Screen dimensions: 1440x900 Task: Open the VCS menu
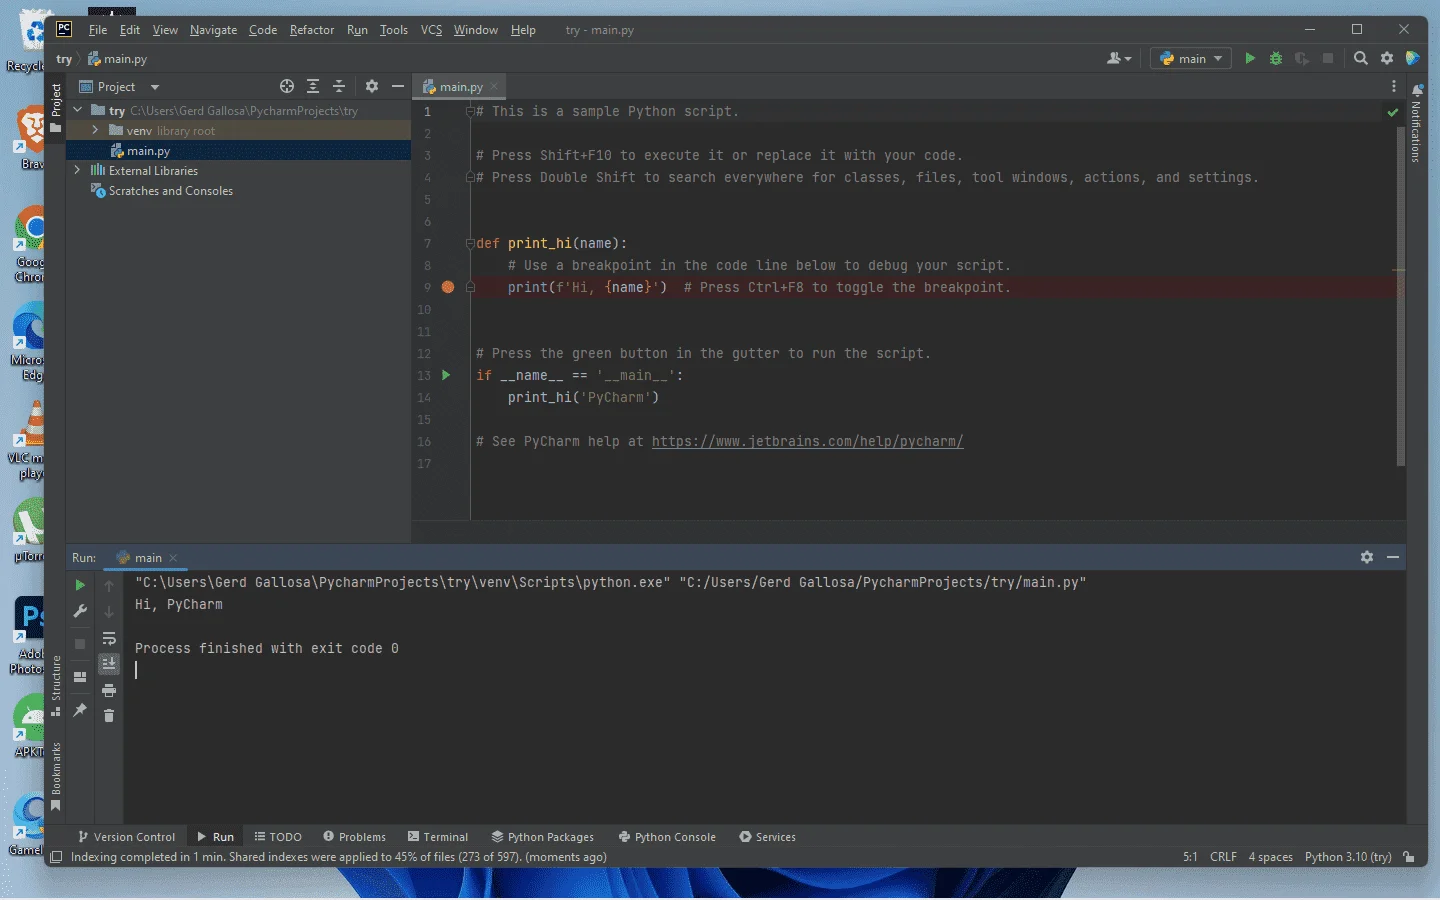point(431,30)
